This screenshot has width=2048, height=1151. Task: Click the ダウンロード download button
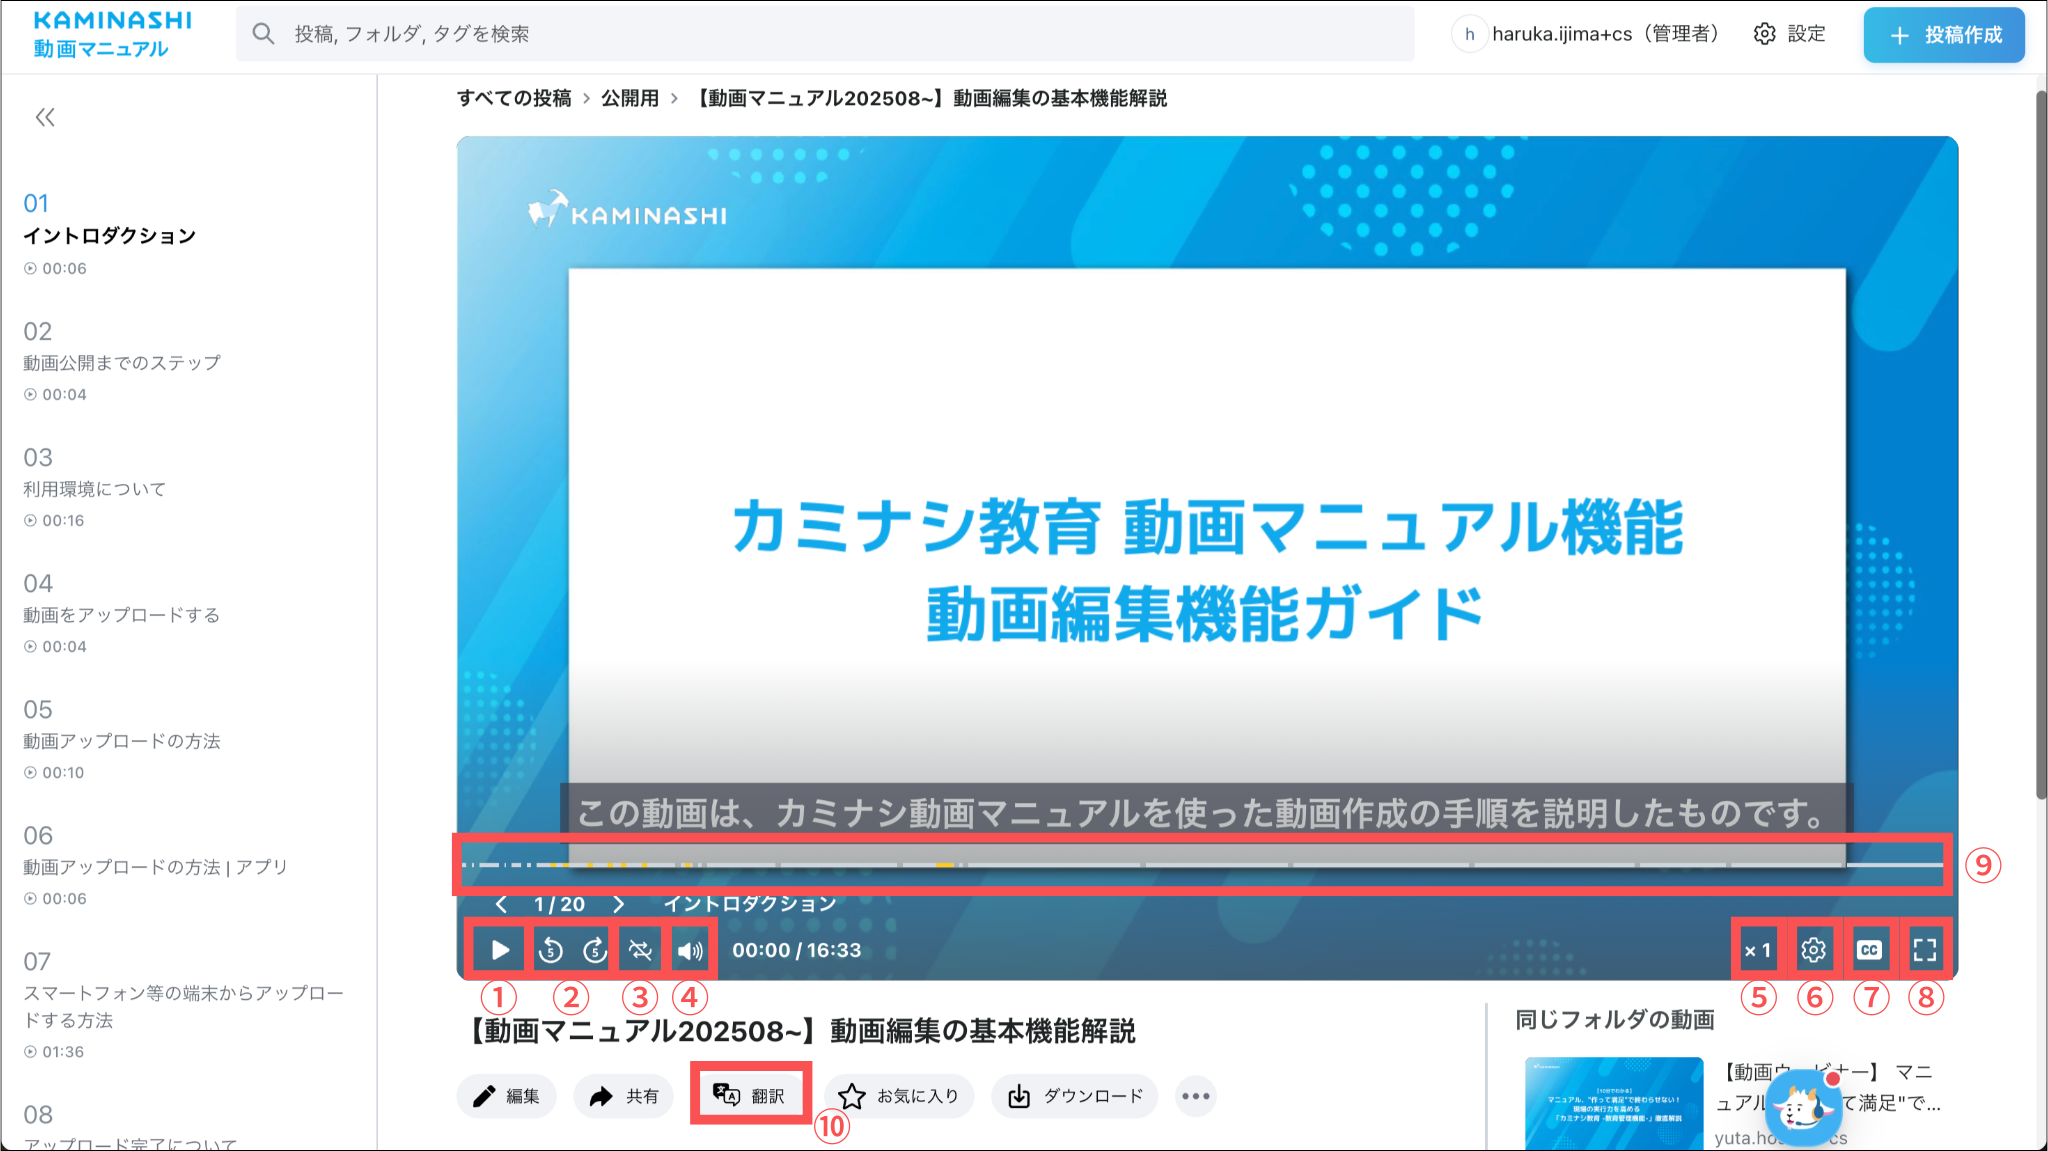click(1075, 1096)
